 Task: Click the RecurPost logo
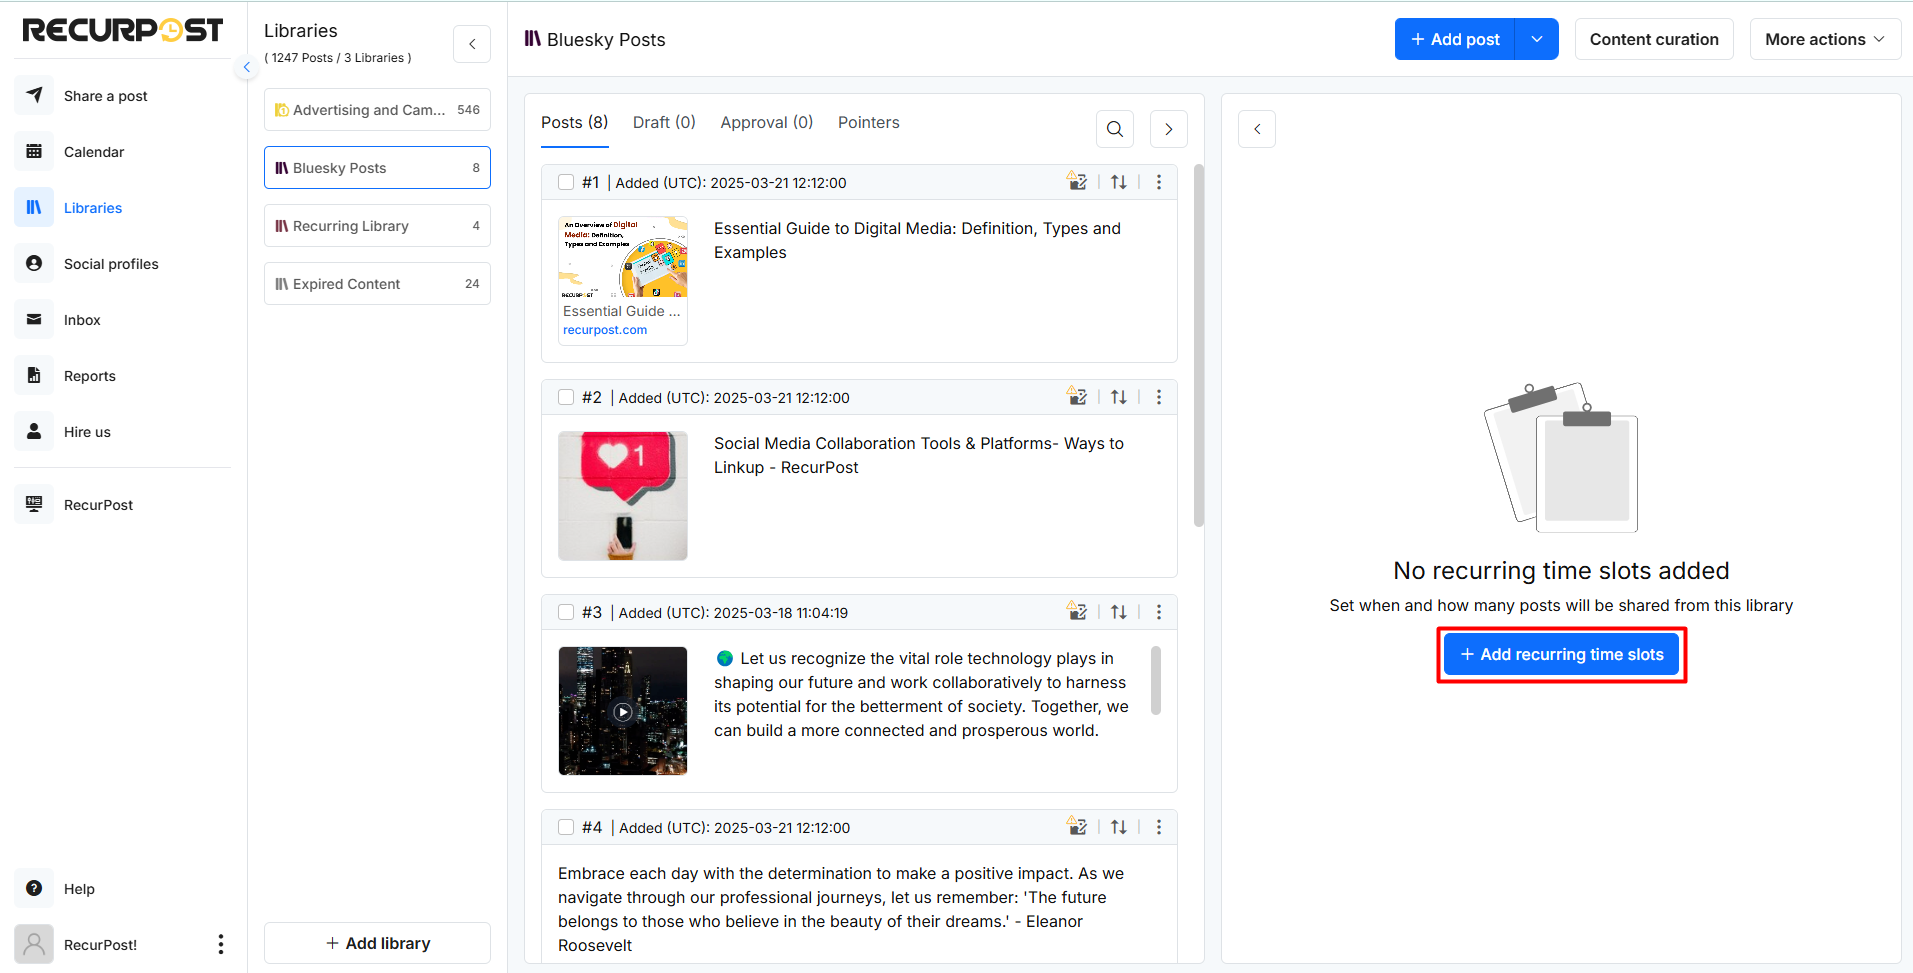pyautogui.click(x=123, y=30)
